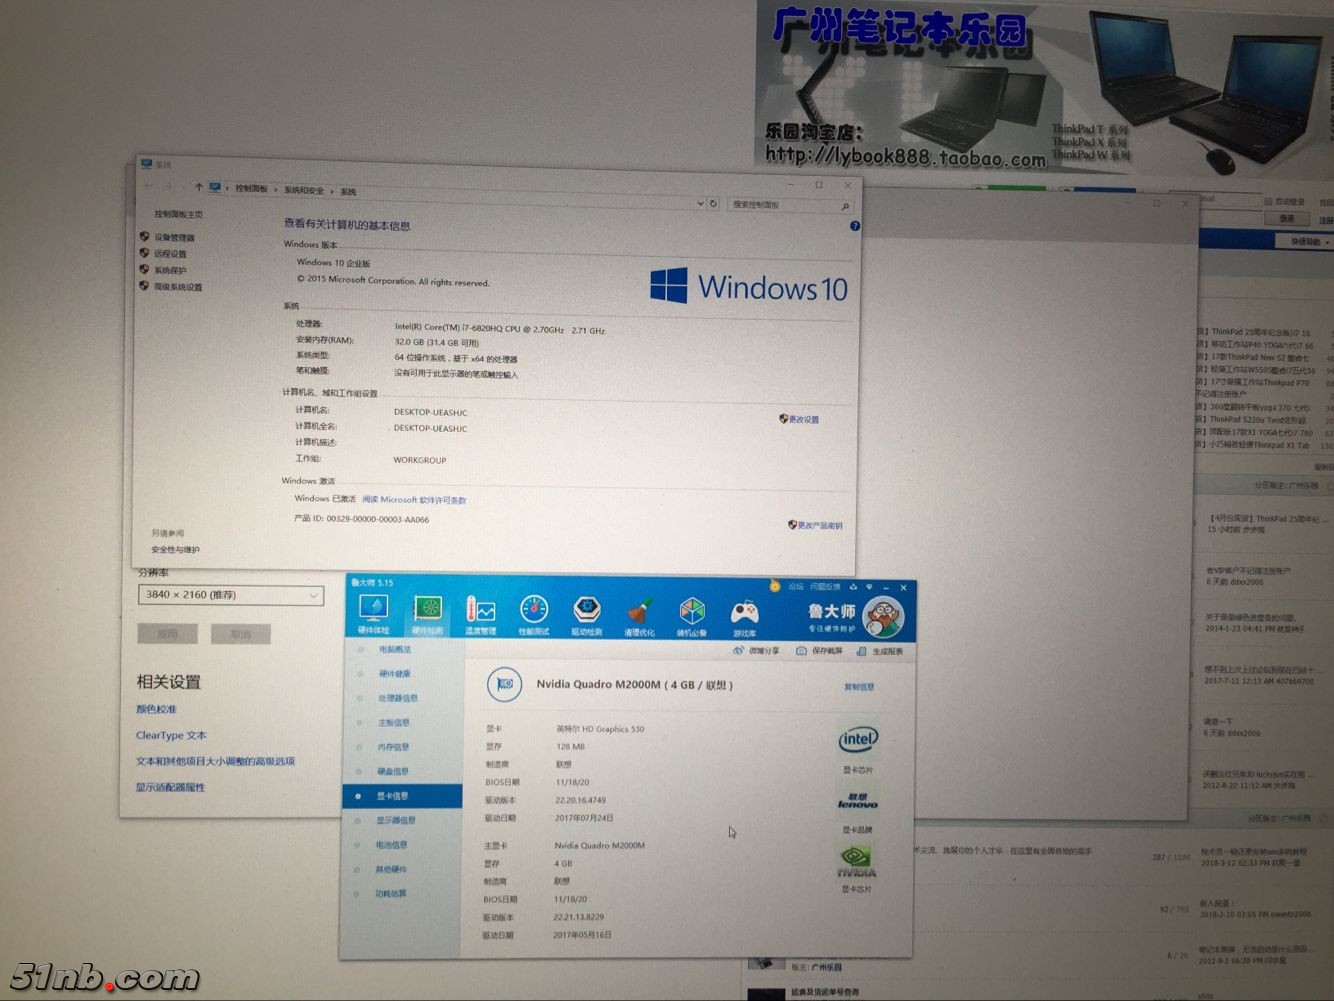The image size is (1334, 1001).
Task: Open 设备管理器 Device Manager link
Action: tap(174, 238)
